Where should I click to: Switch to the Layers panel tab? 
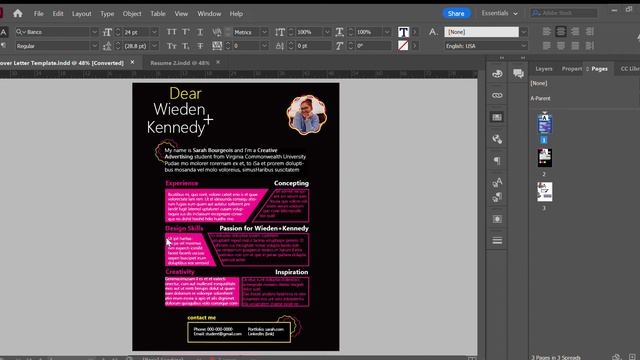click(x=544, y=69)
